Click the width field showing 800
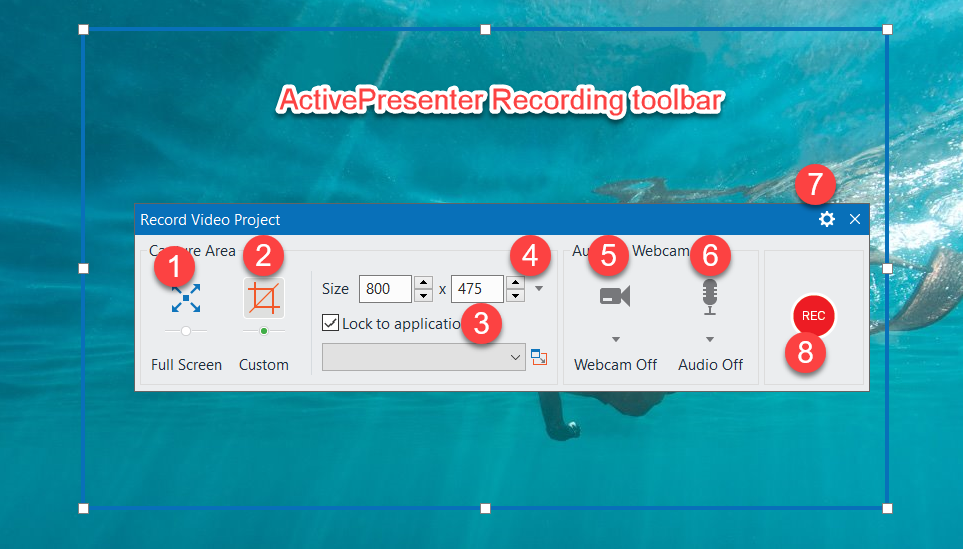This screenshot has height=549, width=963. [x=385, y=289]
